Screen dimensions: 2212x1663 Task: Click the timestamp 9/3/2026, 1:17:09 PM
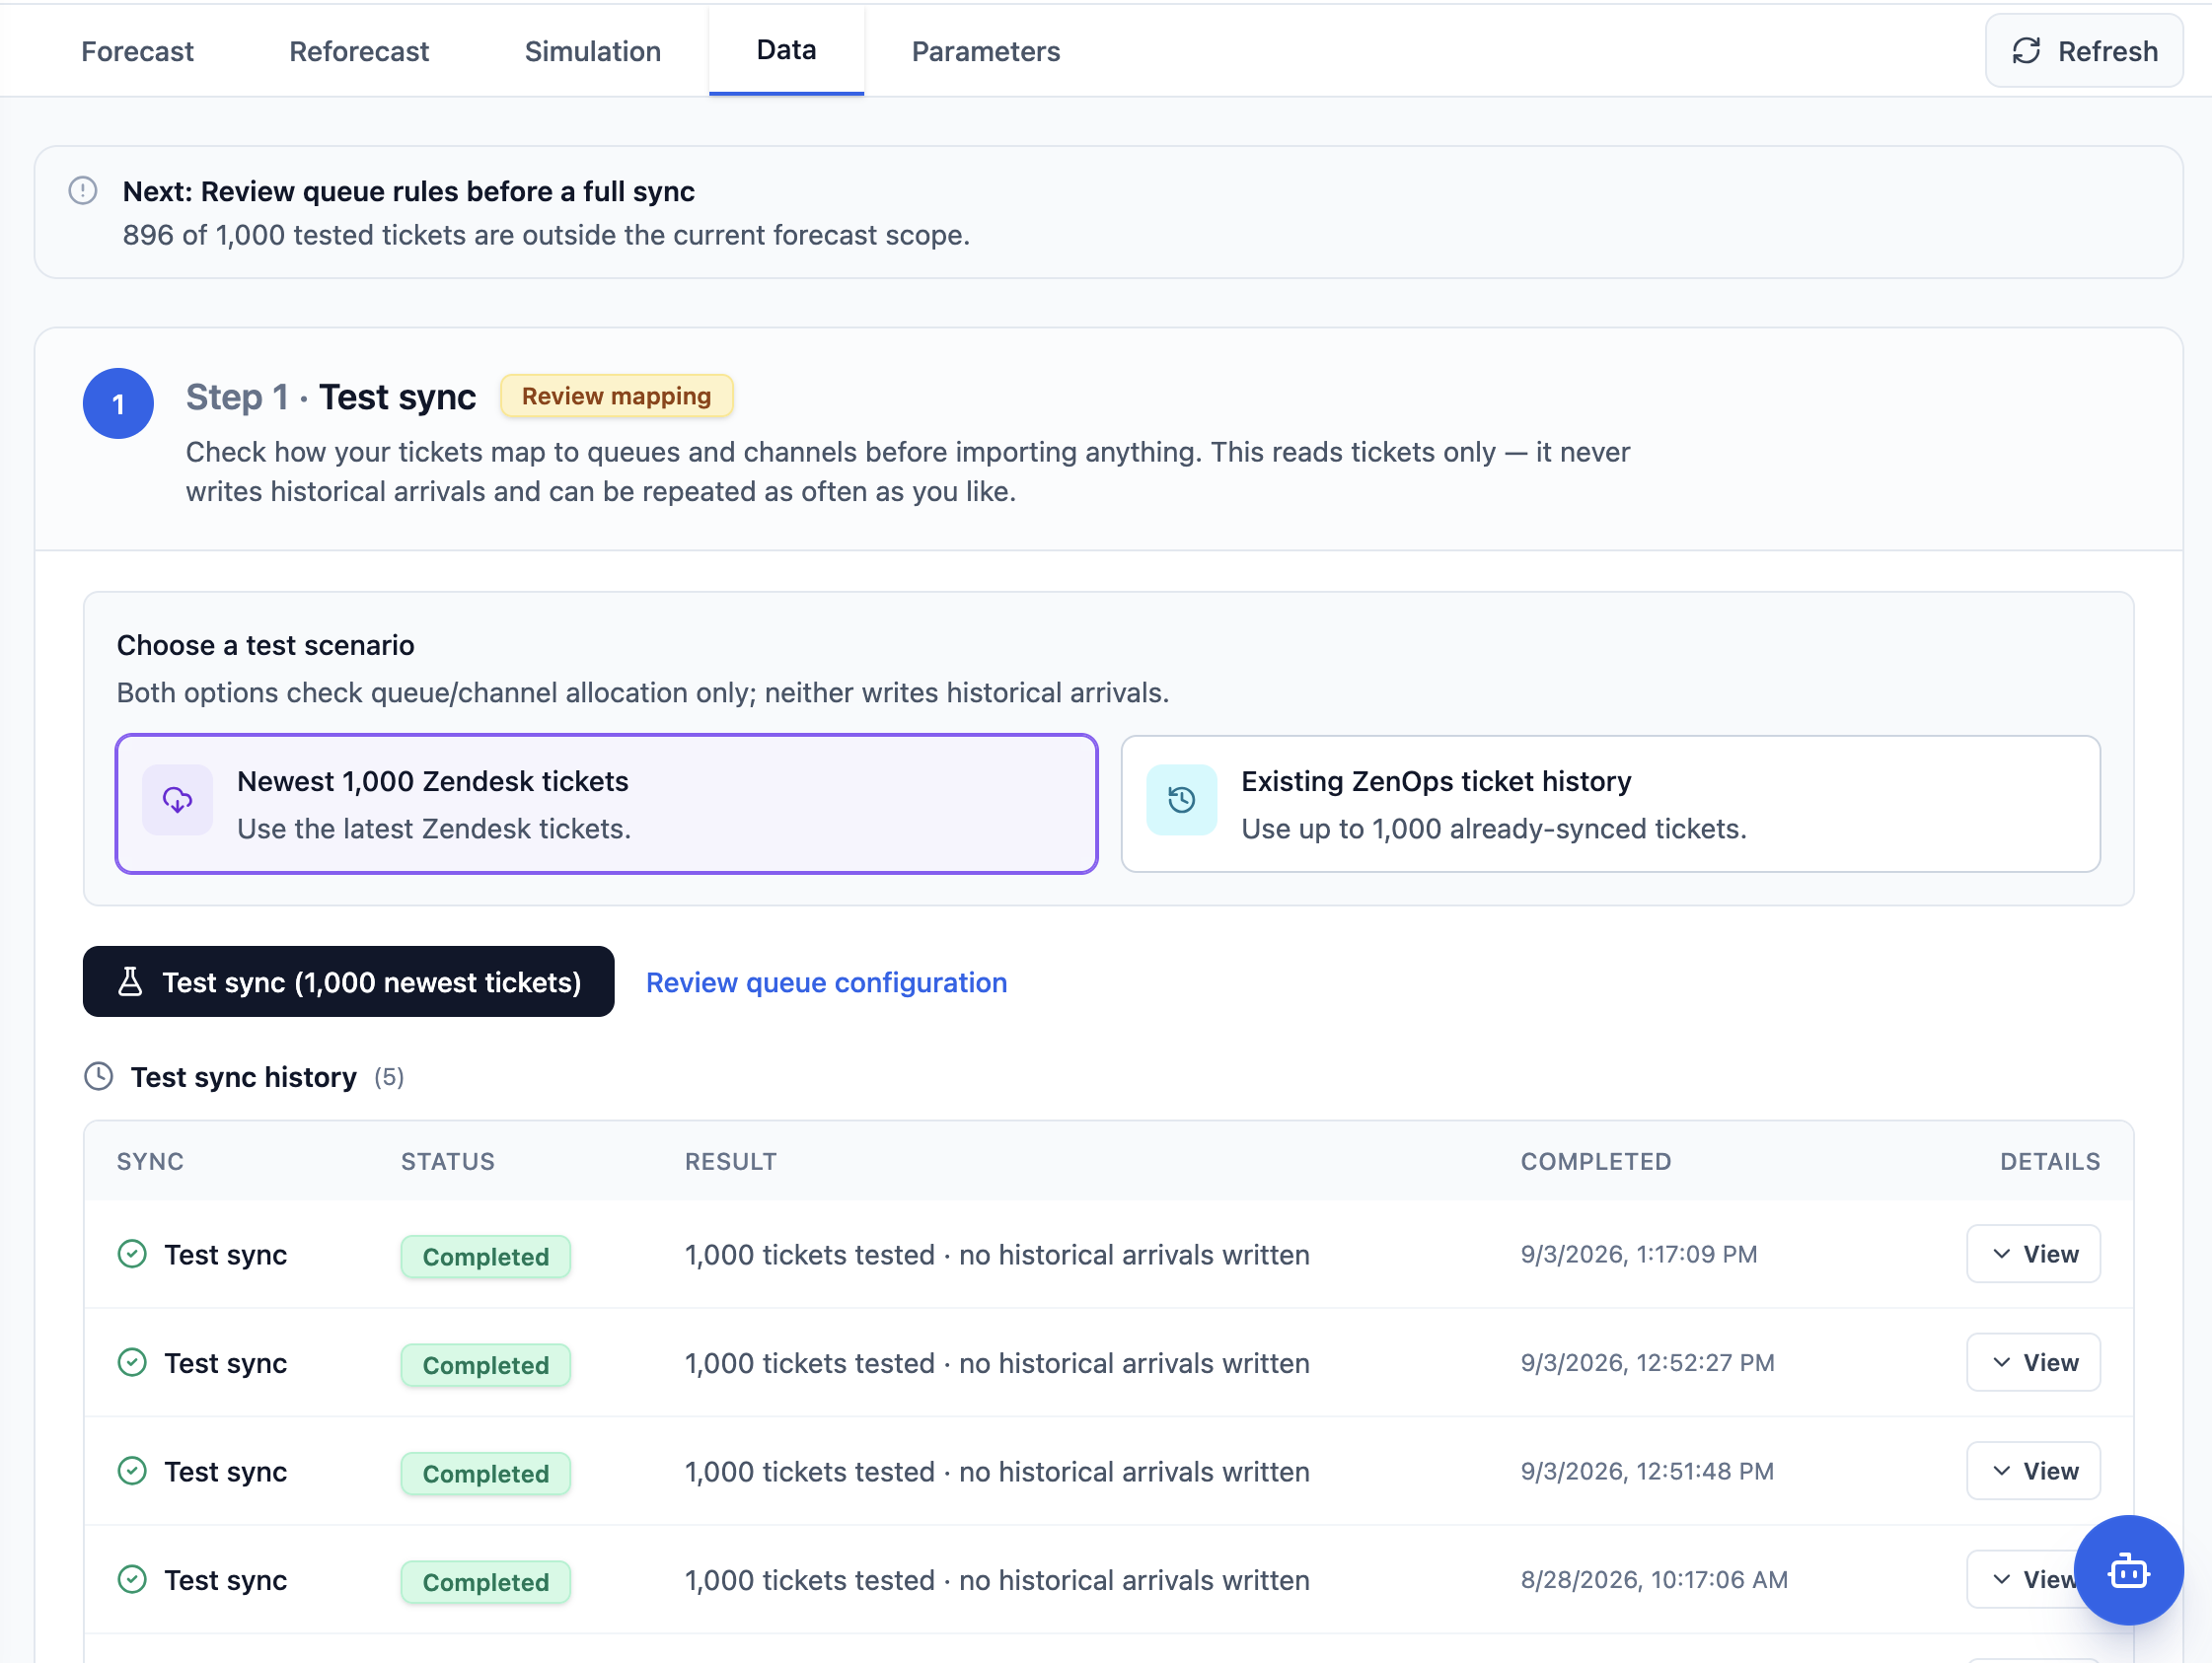click(x=1639, y=1254)
